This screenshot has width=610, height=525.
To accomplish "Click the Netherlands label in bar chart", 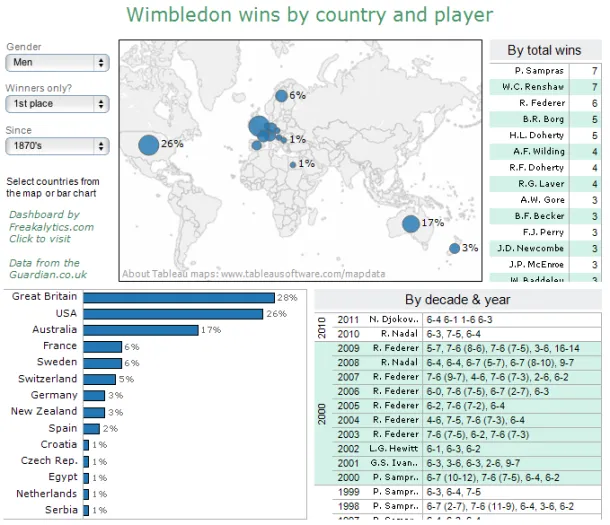I will 47,494.
